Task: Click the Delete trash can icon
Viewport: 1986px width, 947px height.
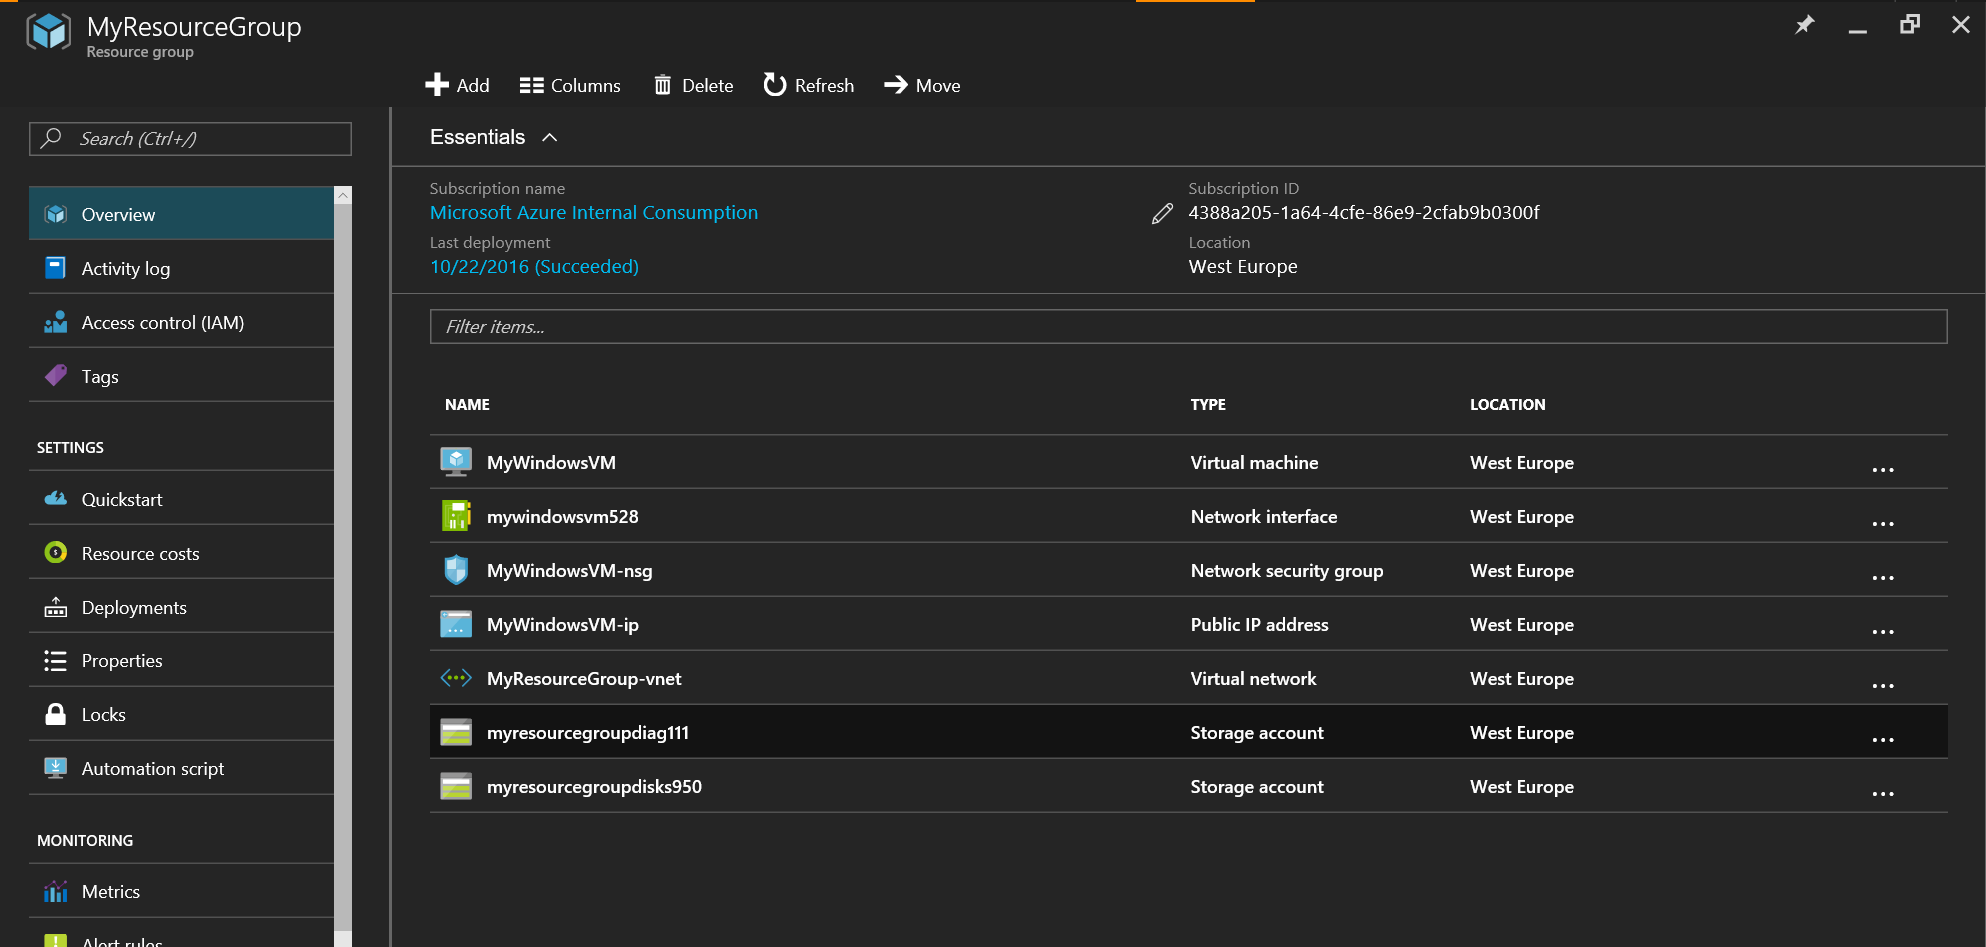Action: (662, 85)
